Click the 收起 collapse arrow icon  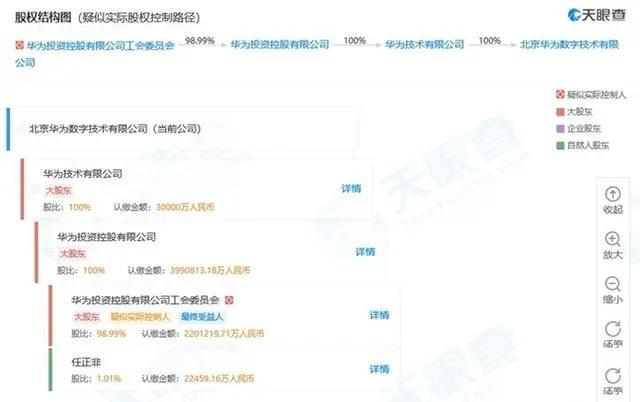click(613, 194)
